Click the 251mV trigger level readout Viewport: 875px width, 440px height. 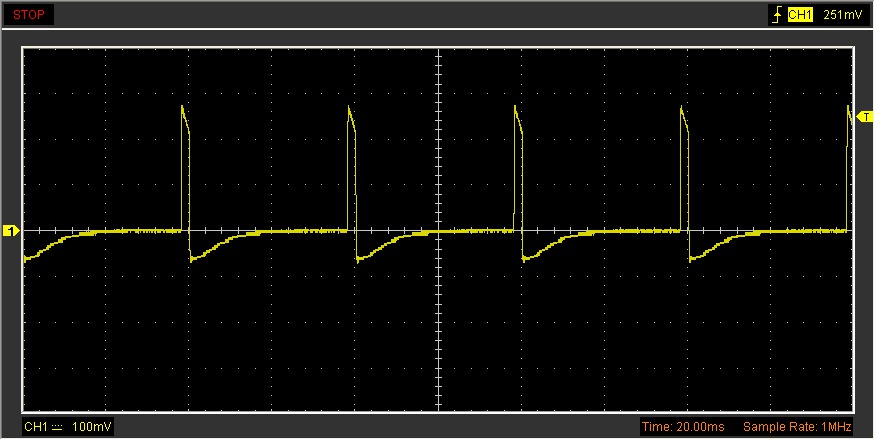point(843,15)
